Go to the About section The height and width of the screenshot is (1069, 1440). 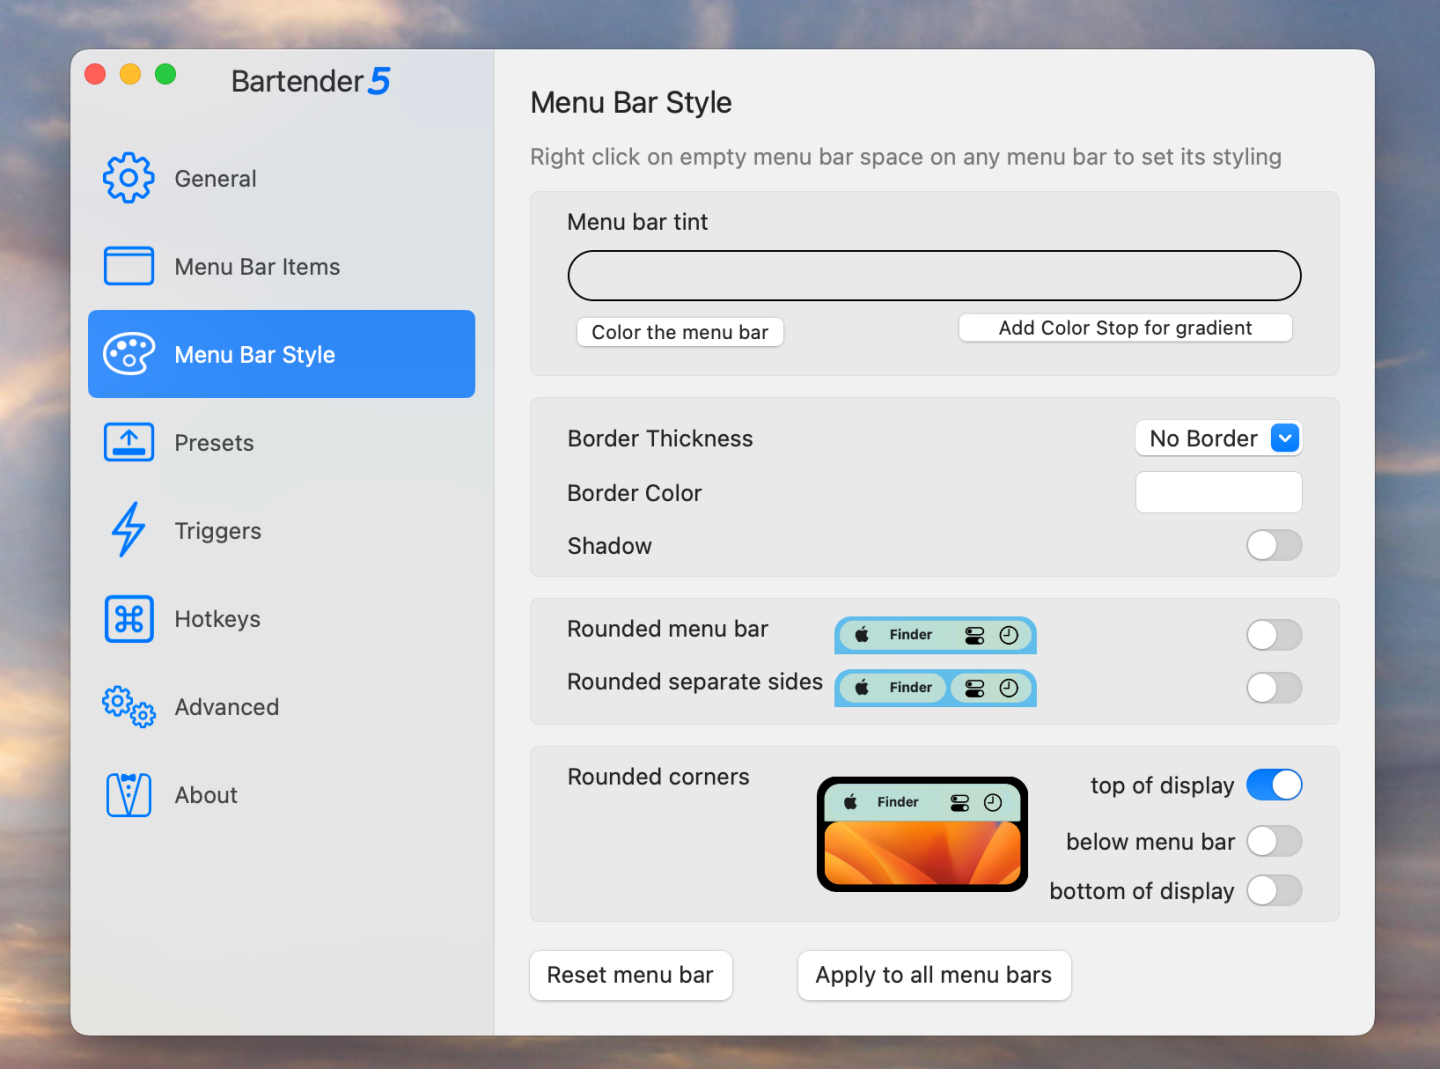click(x=205, y=794)
